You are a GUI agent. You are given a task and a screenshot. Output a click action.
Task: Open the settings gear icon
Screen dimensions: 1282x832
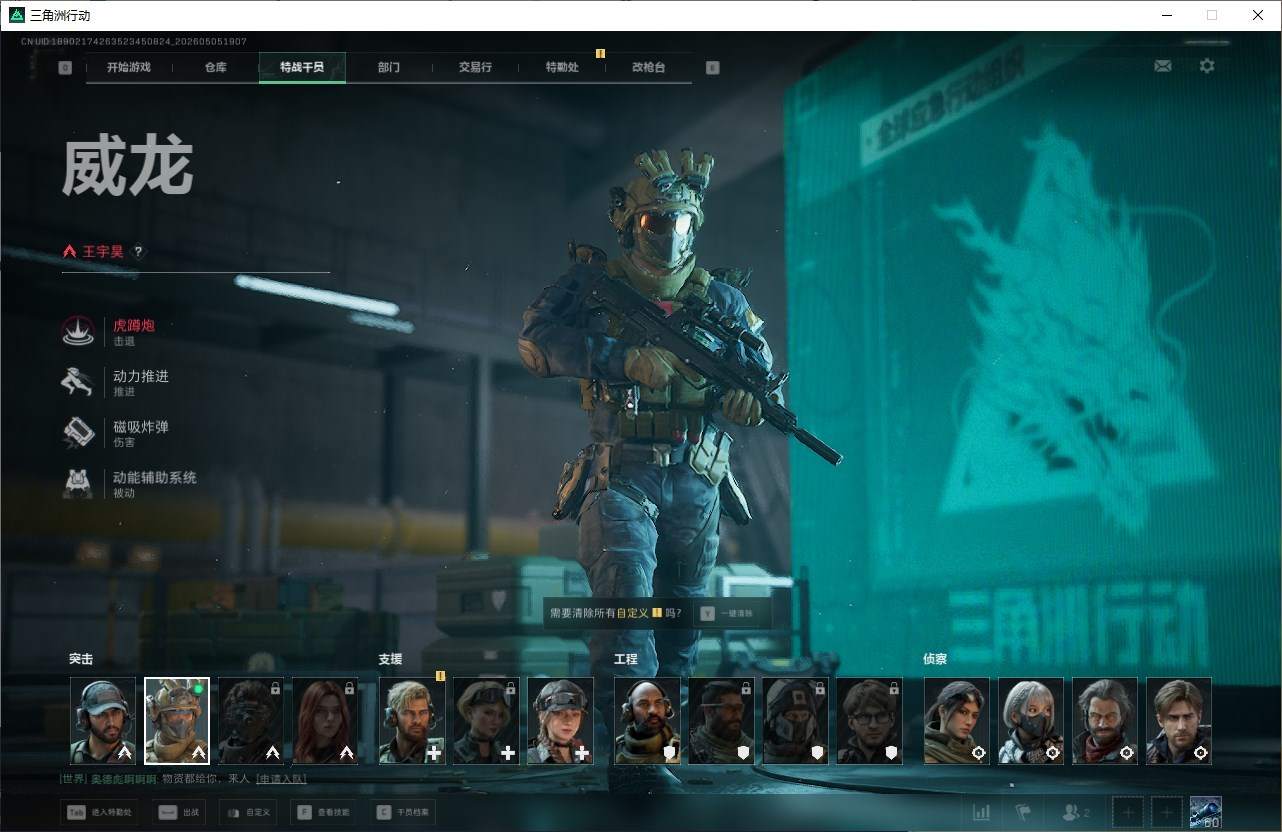click(1207, 66)
